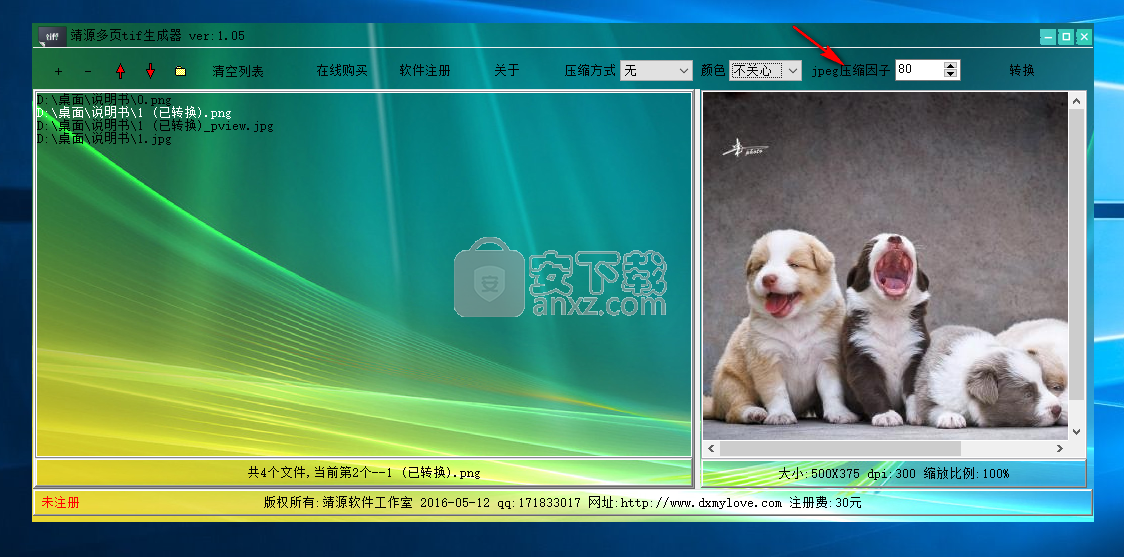
Task: Click 清空列表 to clear the list
Action: click(x=238, y=71)
